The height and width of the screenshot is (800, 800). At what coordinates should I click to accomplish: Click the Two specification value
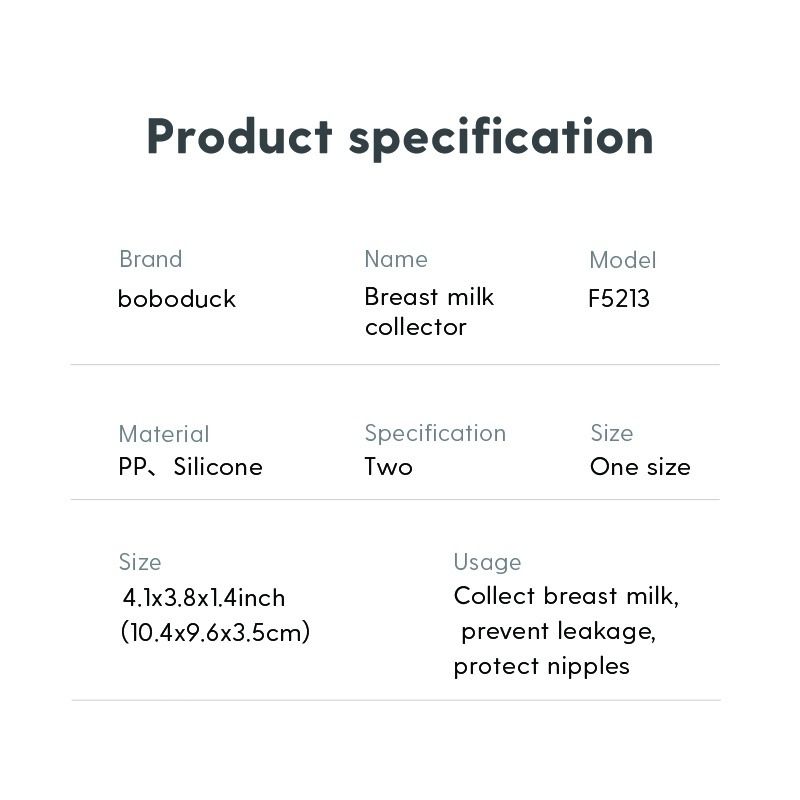click(x=389, y=467)
